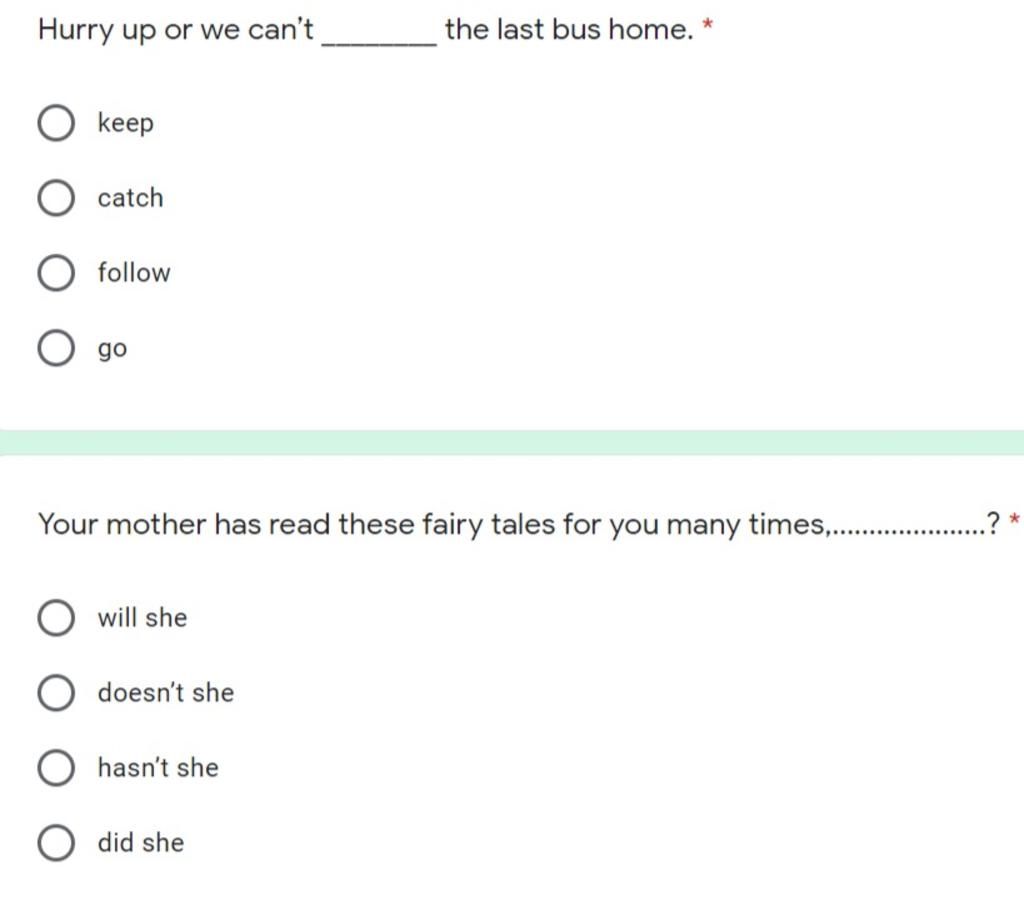Choose the 'catch' radio circle
The height and width of the screenshot is (915, 1024).
56,198
